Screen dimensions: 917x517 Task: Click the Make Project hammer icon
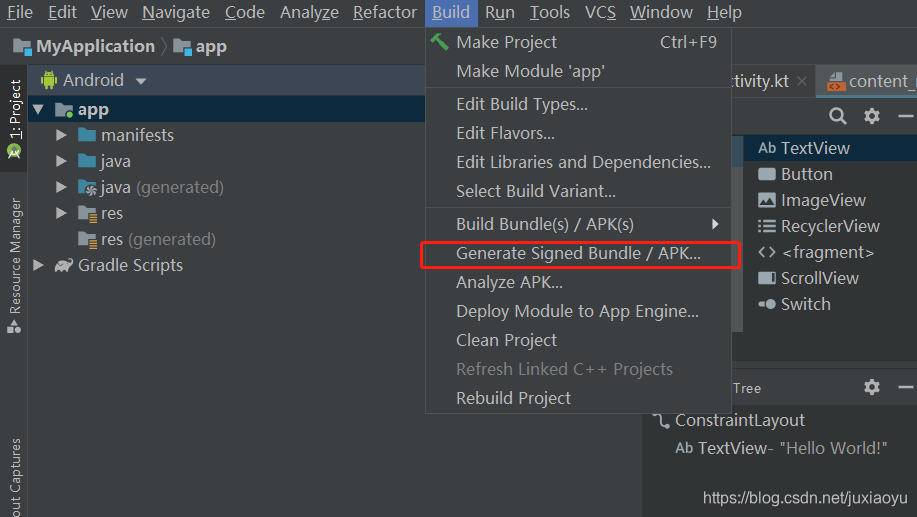click(x=440, y=42)
